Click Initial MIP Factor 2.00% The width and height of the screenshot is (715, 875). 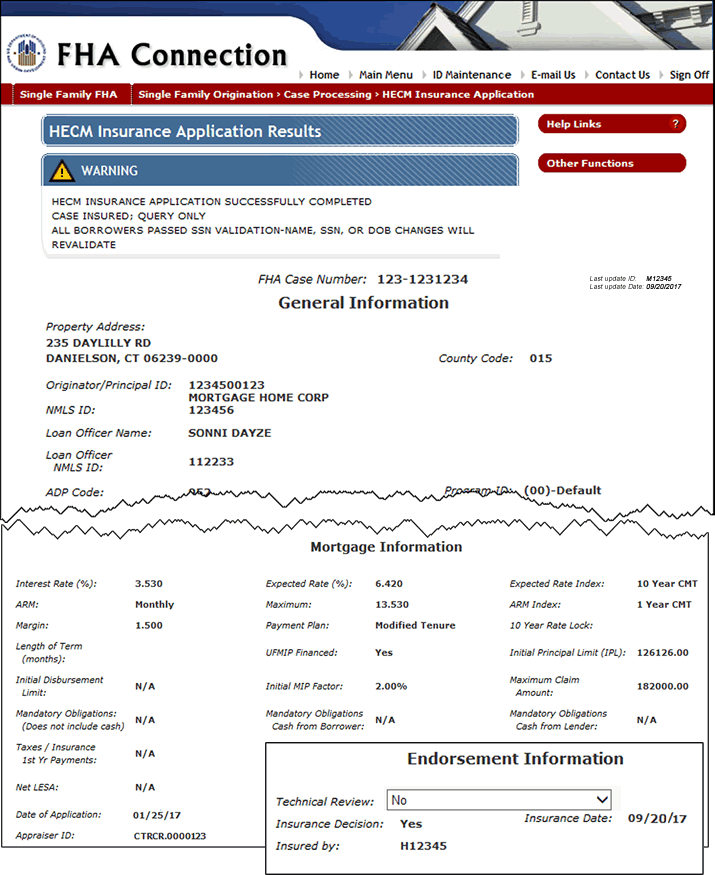point(391,686)
